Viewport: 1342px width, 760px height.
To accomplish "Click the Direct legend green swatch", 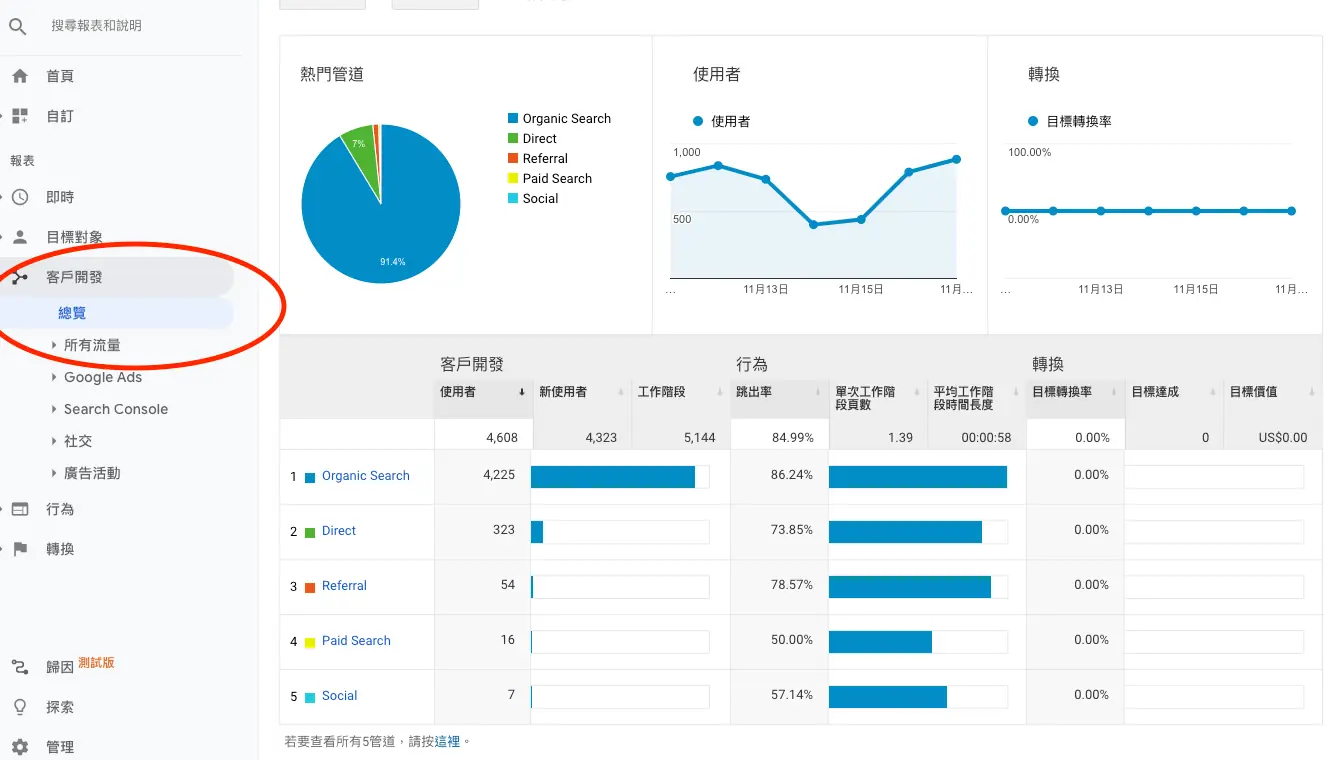I will [x=513, y=138].
